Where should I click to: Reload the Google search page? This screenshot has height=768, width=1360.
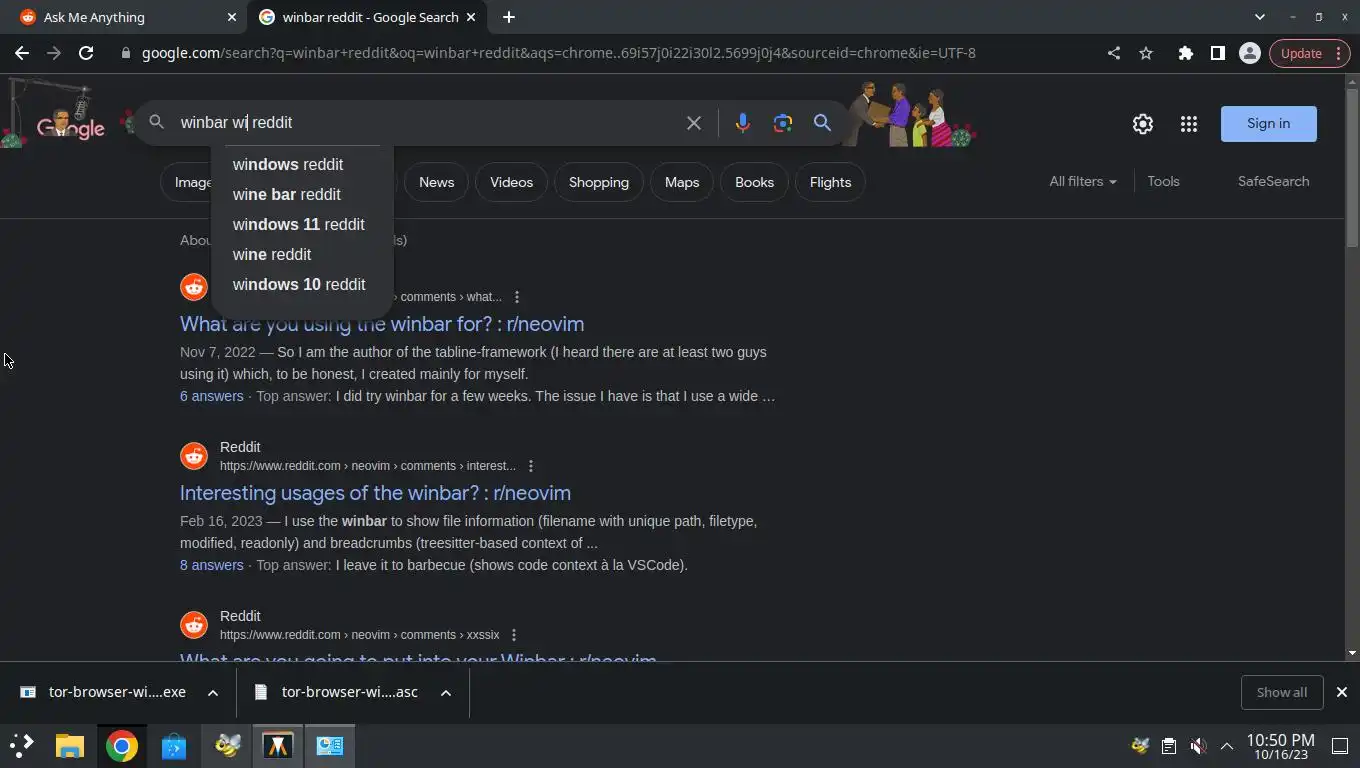pos(86,53)
